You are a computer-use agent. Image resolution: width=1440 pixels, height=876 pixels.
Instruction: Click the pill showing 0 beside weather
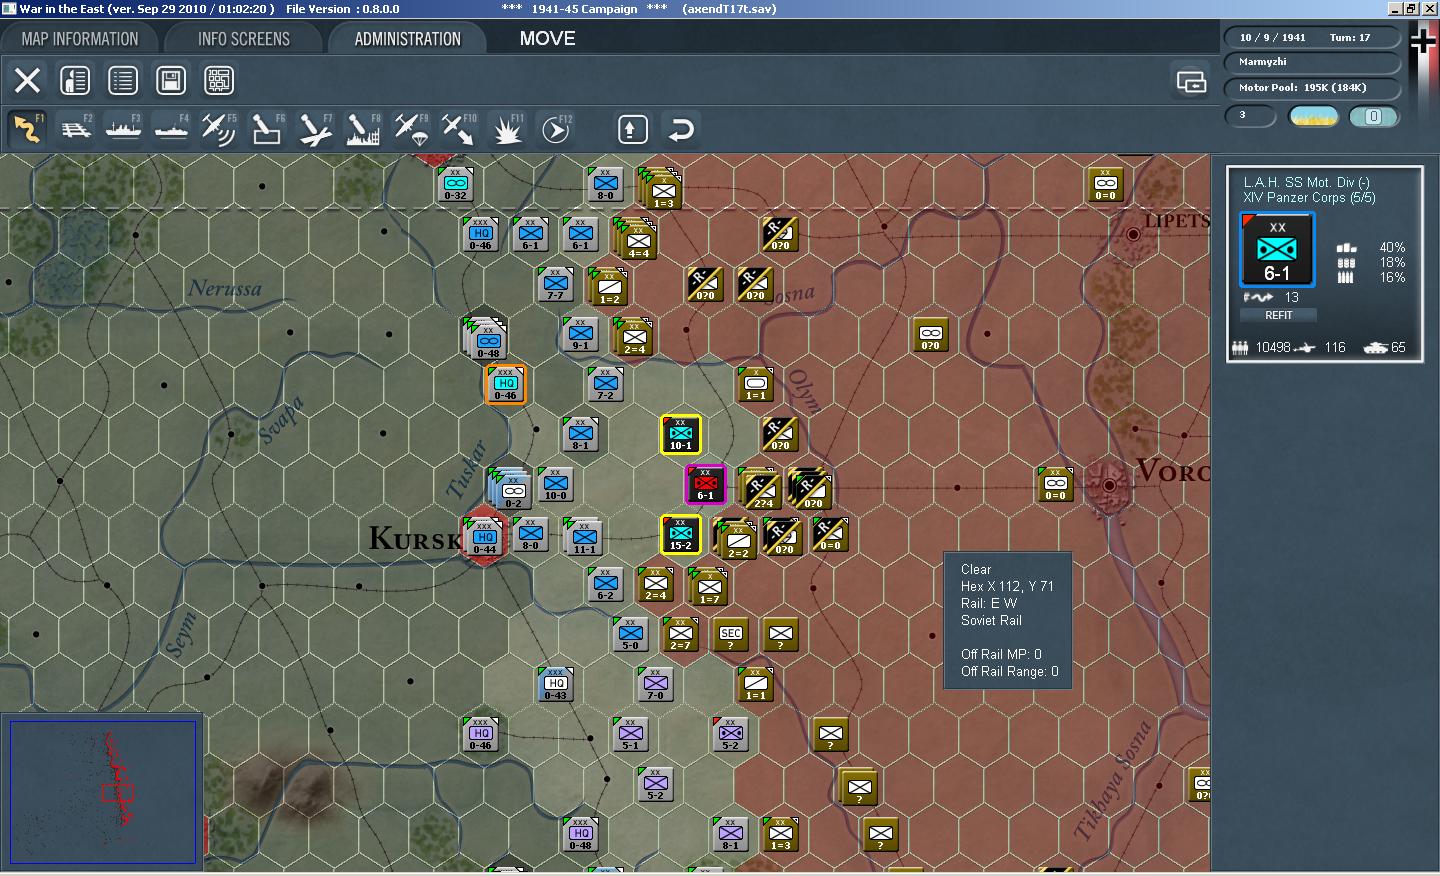coord(1374,116)
